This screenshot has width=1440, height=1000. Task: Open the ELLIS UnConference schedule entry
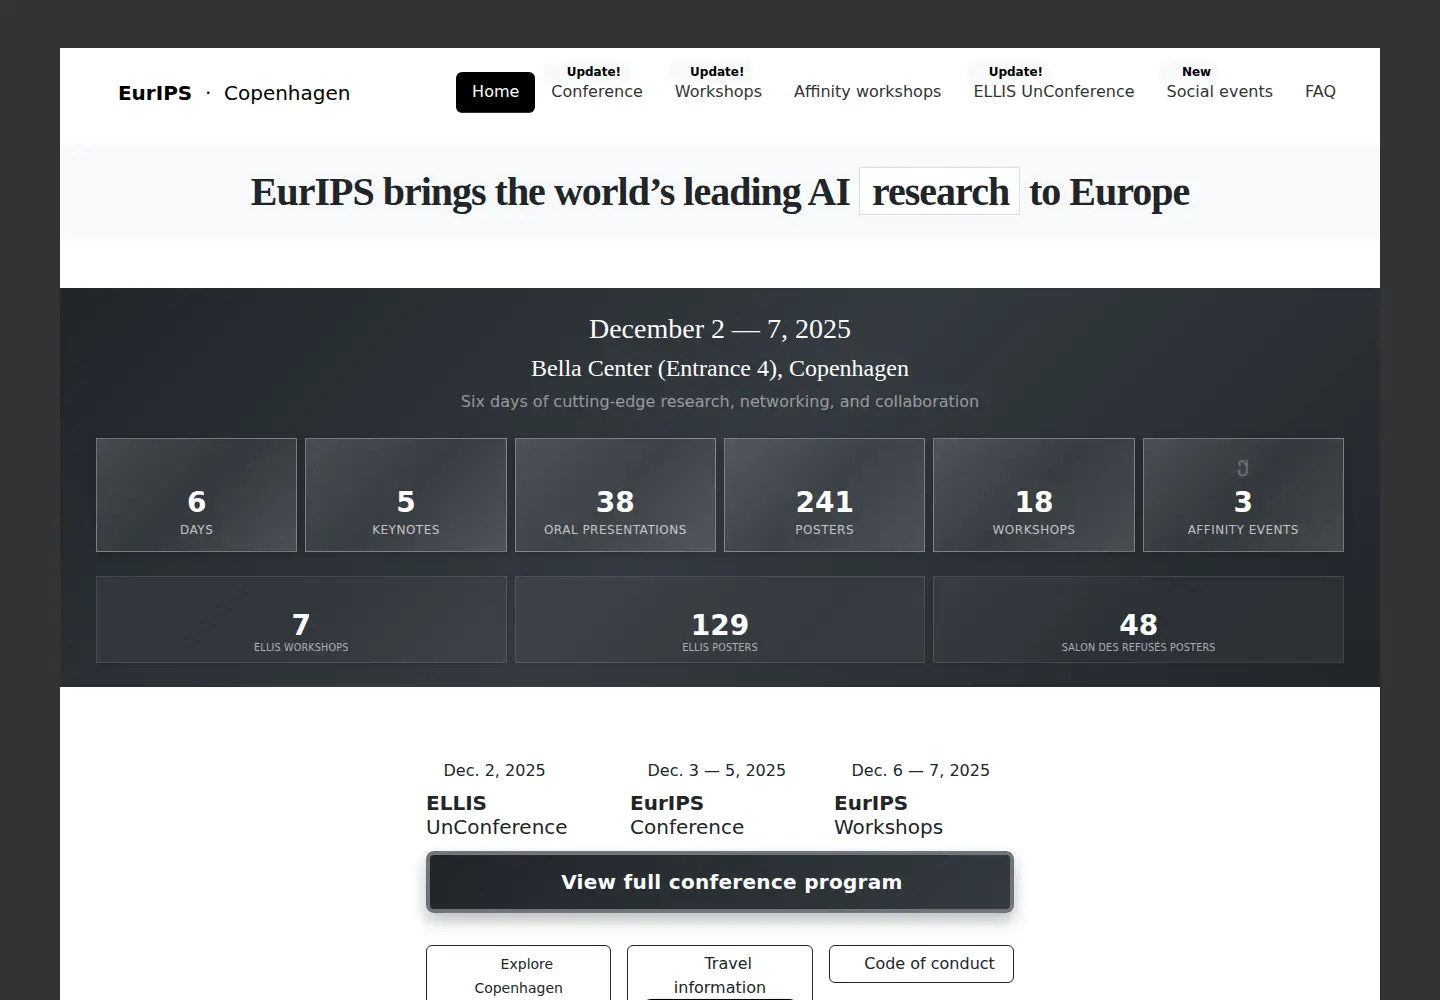(496, 815)
